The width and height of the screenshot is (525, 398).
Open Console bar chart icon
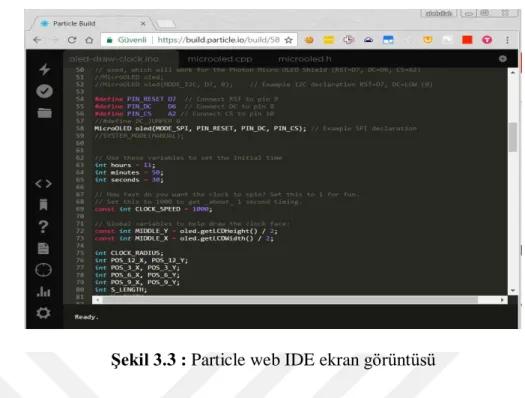44,292
